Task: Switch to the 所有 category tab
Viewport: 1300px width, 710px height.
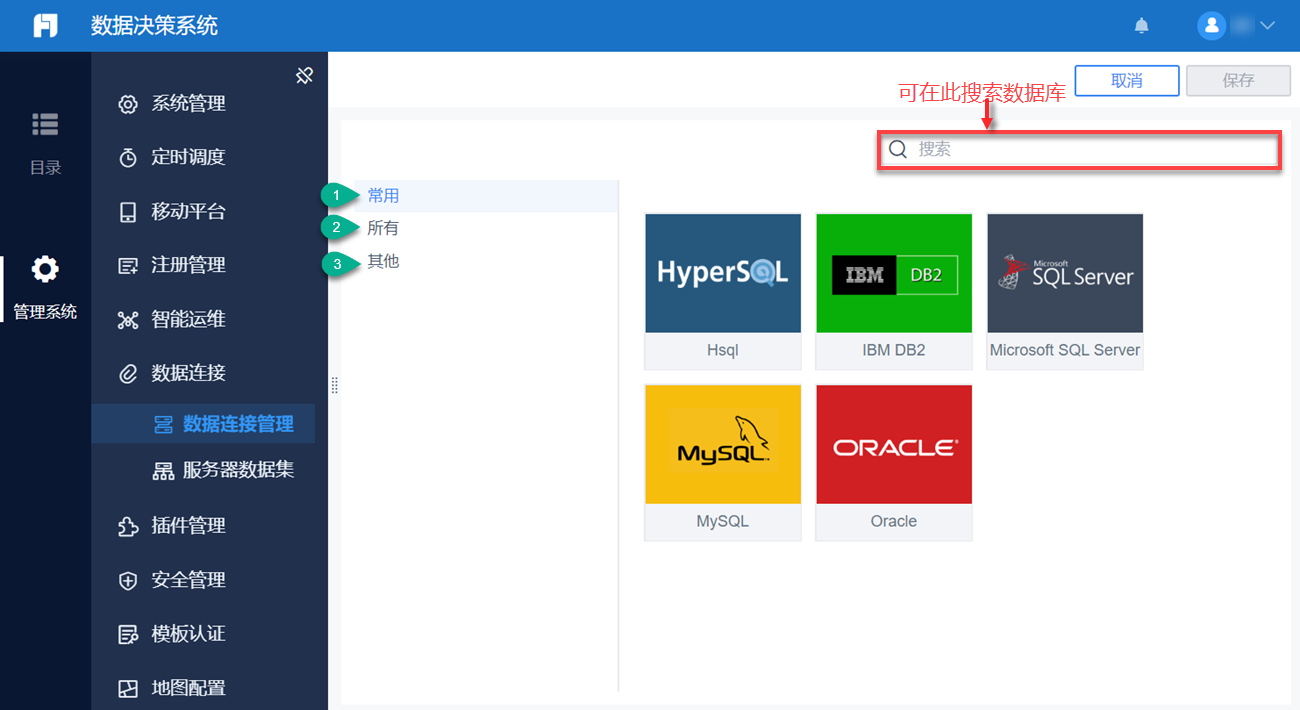Action: point(383,228)
